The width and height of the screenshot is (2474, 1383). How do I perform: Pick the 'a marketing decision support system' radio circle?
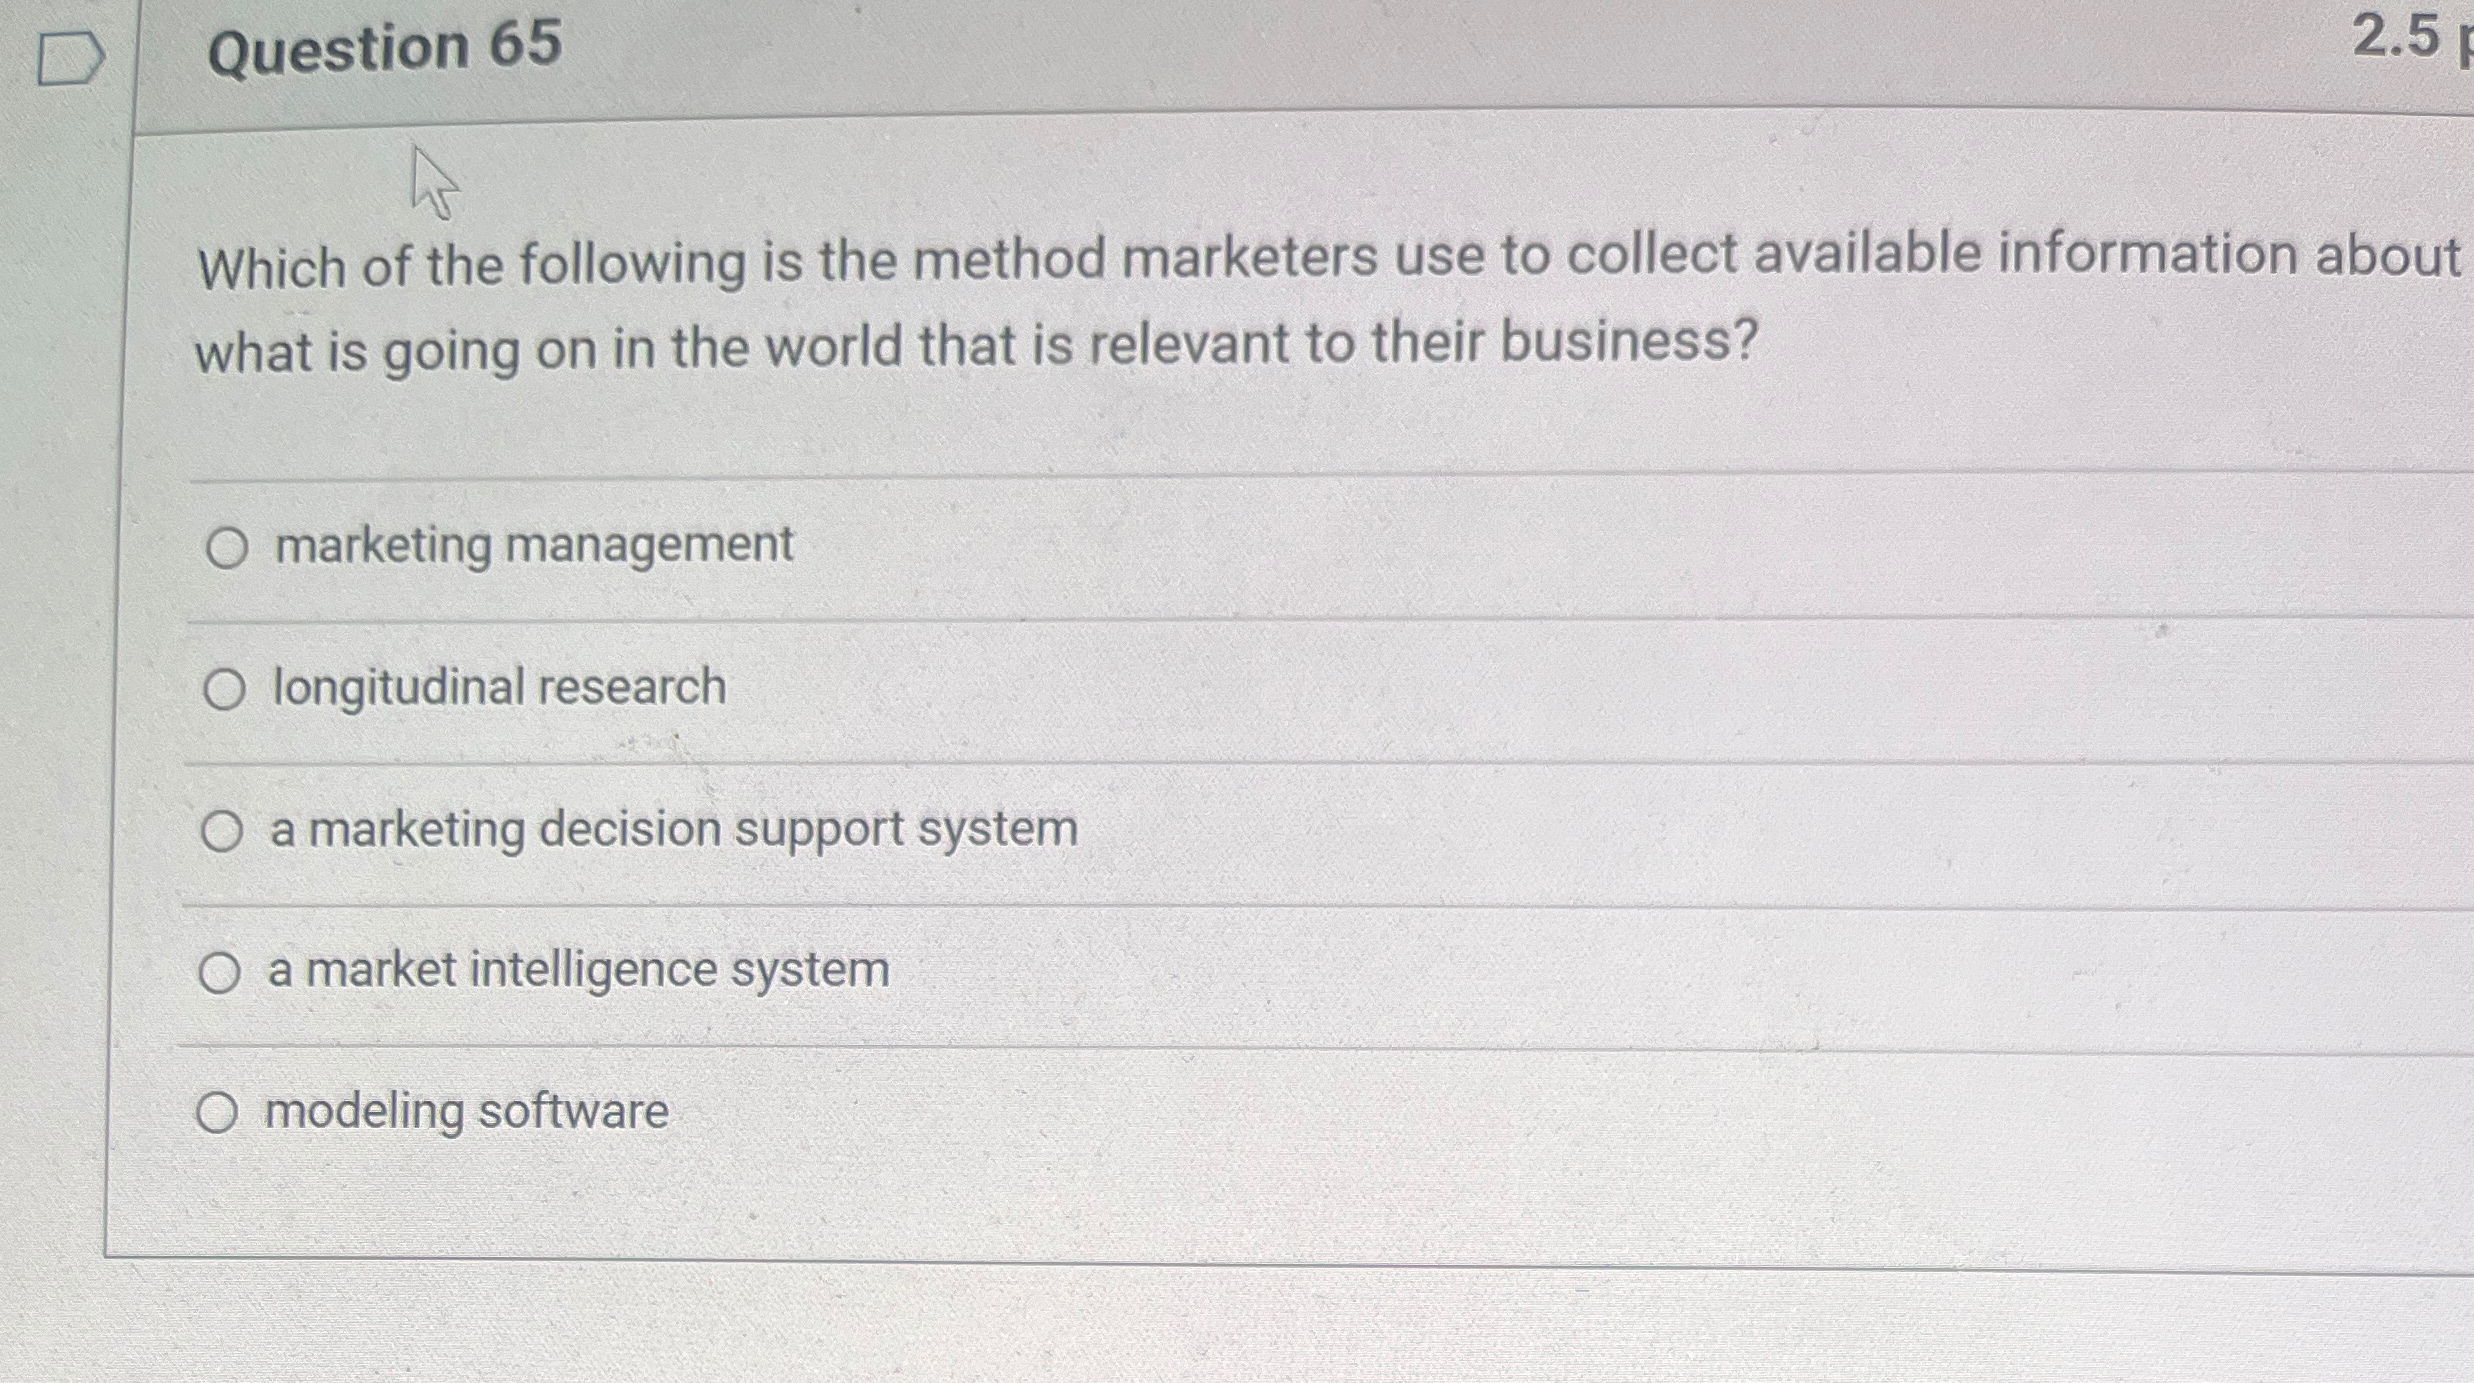click(222, 831)
